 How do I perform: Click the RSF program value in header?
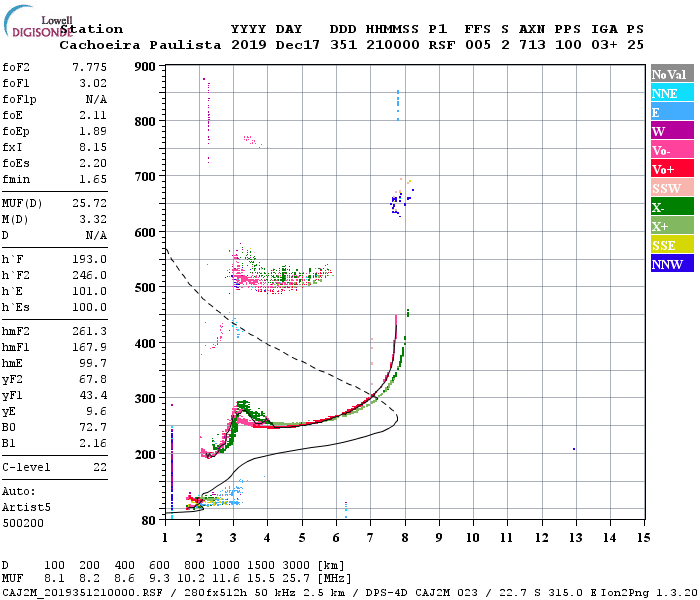coord(442,45)
